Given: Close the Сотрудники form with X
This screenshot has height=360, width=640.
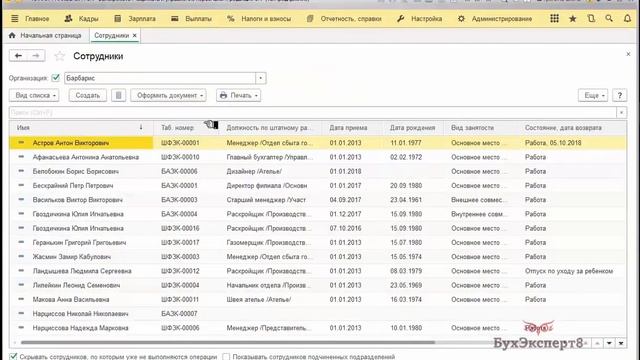Looking at the screenshot, I should pyautogui.click(x=628, y=54).
